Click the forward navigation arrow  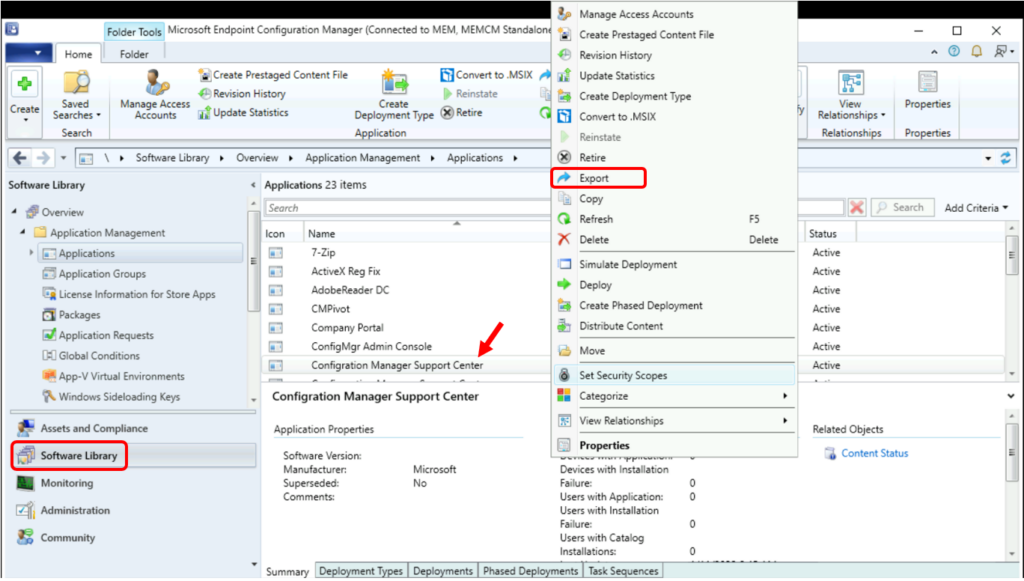(43, 158)
